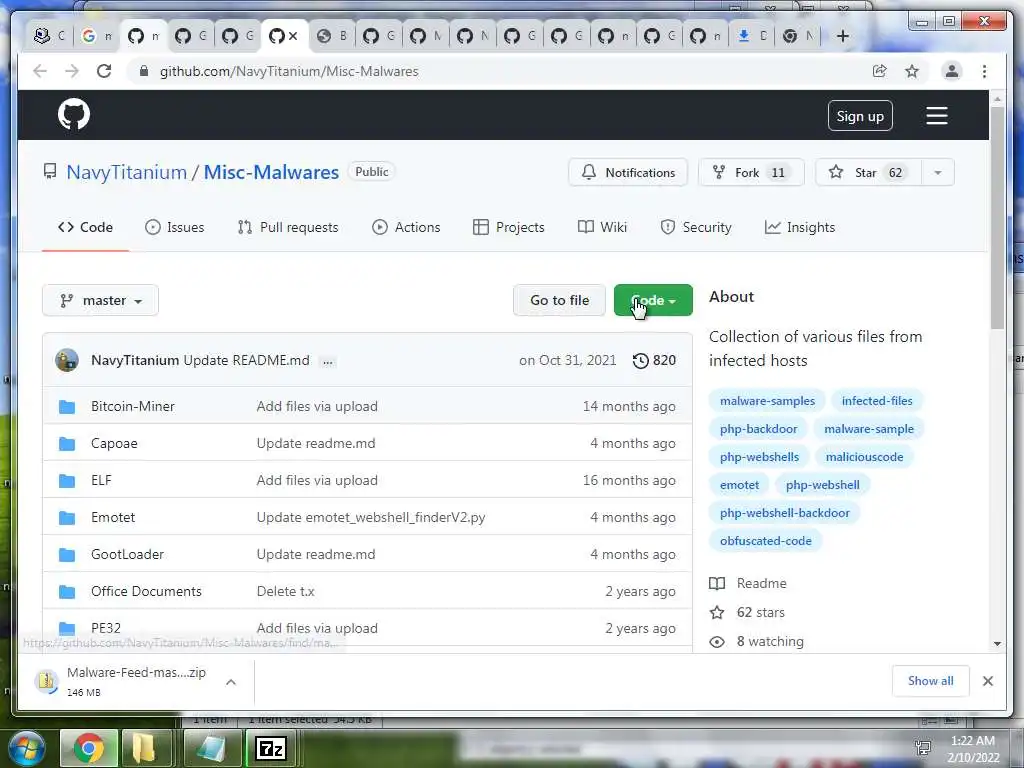Click the Emotet folder icon

[x=67, y=518]
